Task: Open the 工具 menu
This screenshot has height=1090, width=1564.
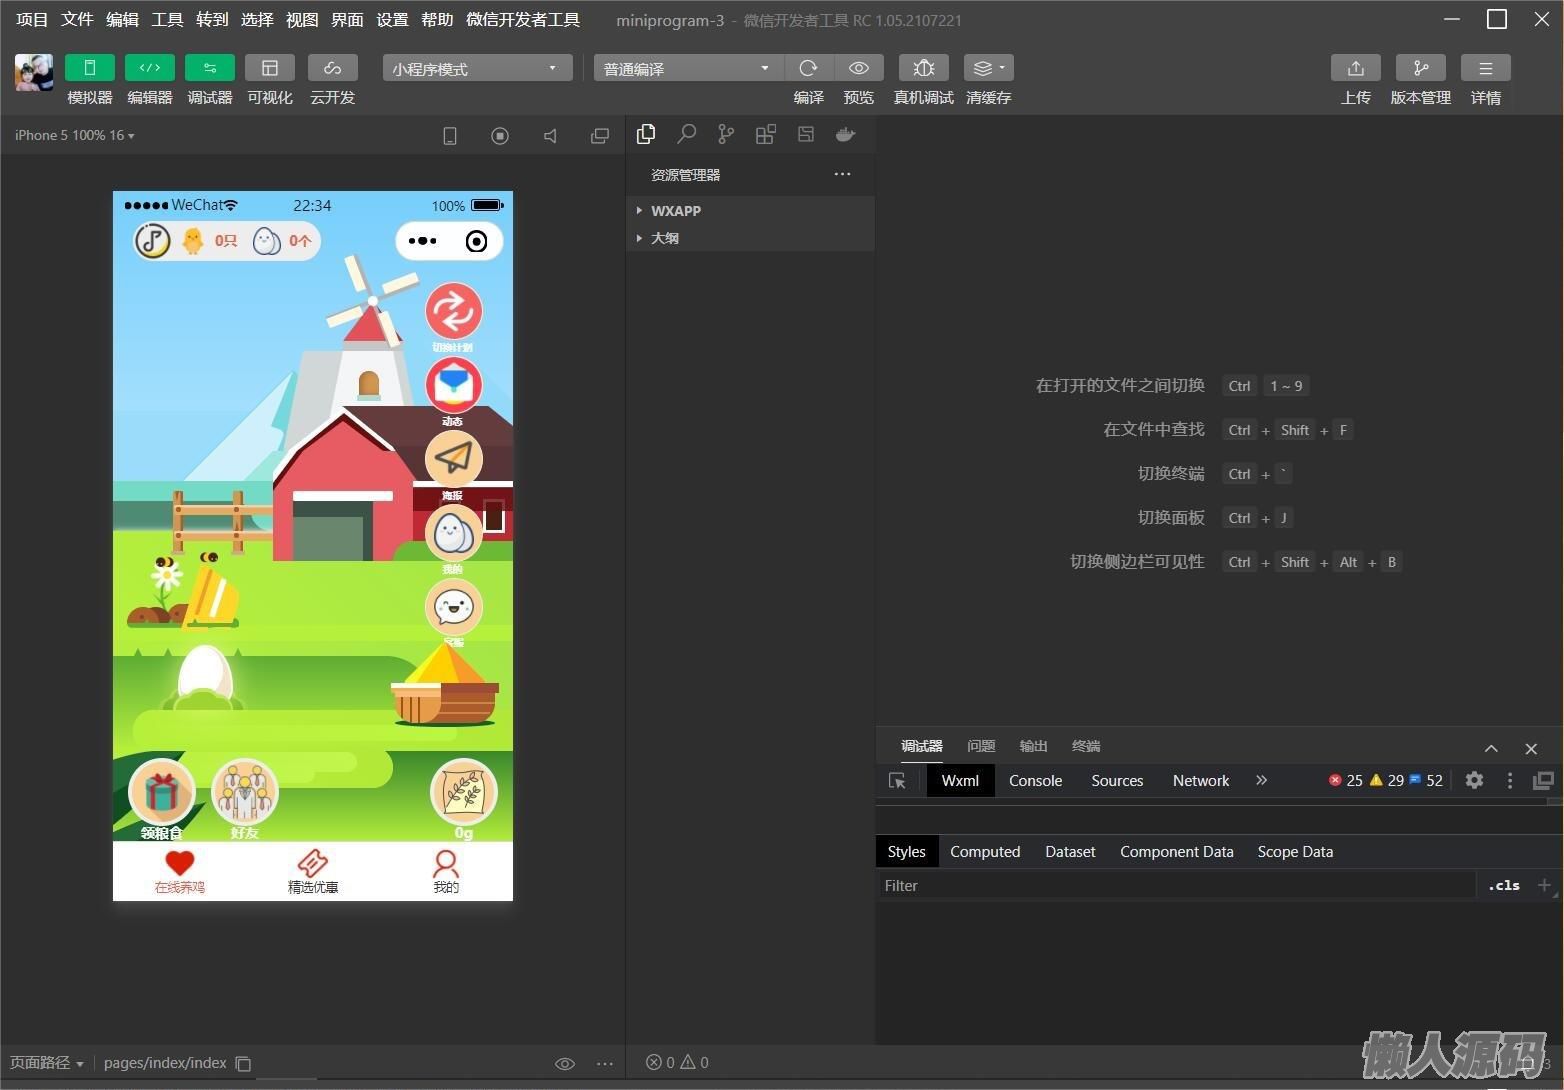Action: coord(167,20)
